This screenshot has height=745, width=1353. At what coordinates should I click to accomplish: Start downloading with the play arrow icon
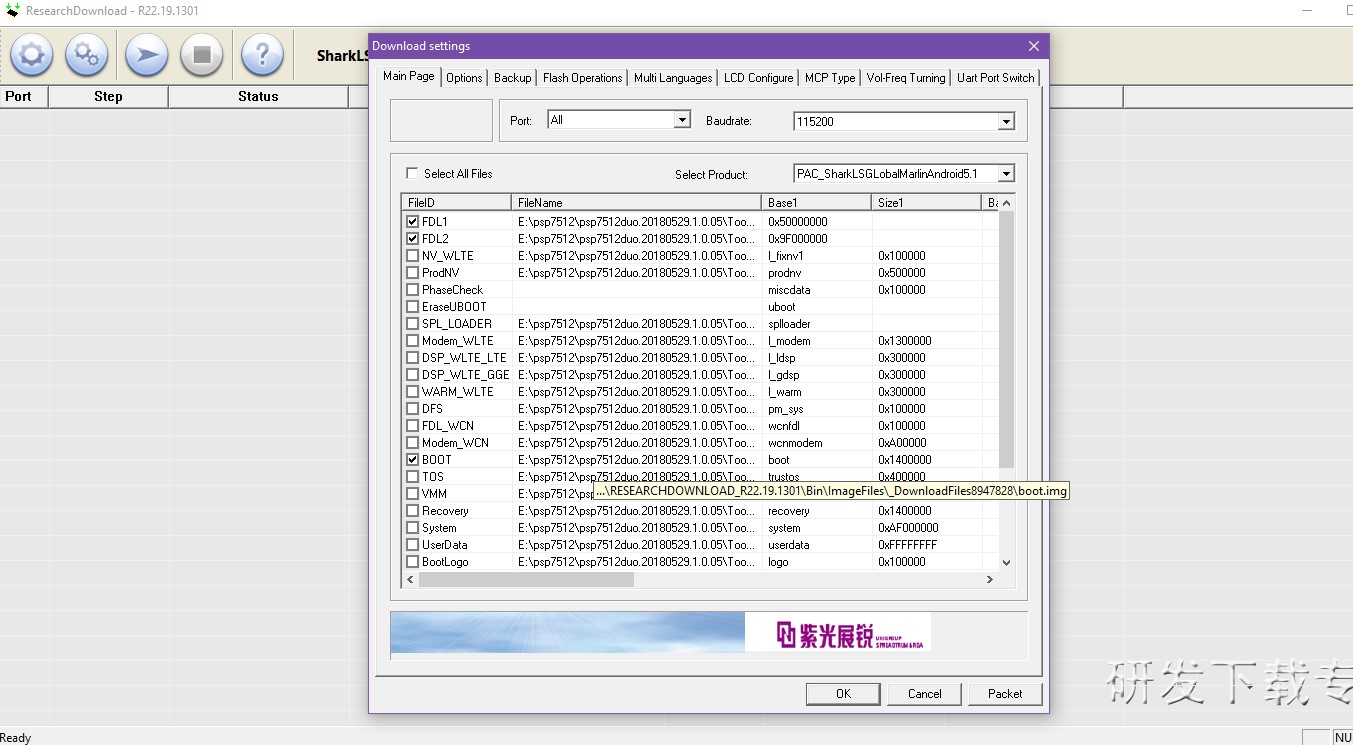coord(146,54)
